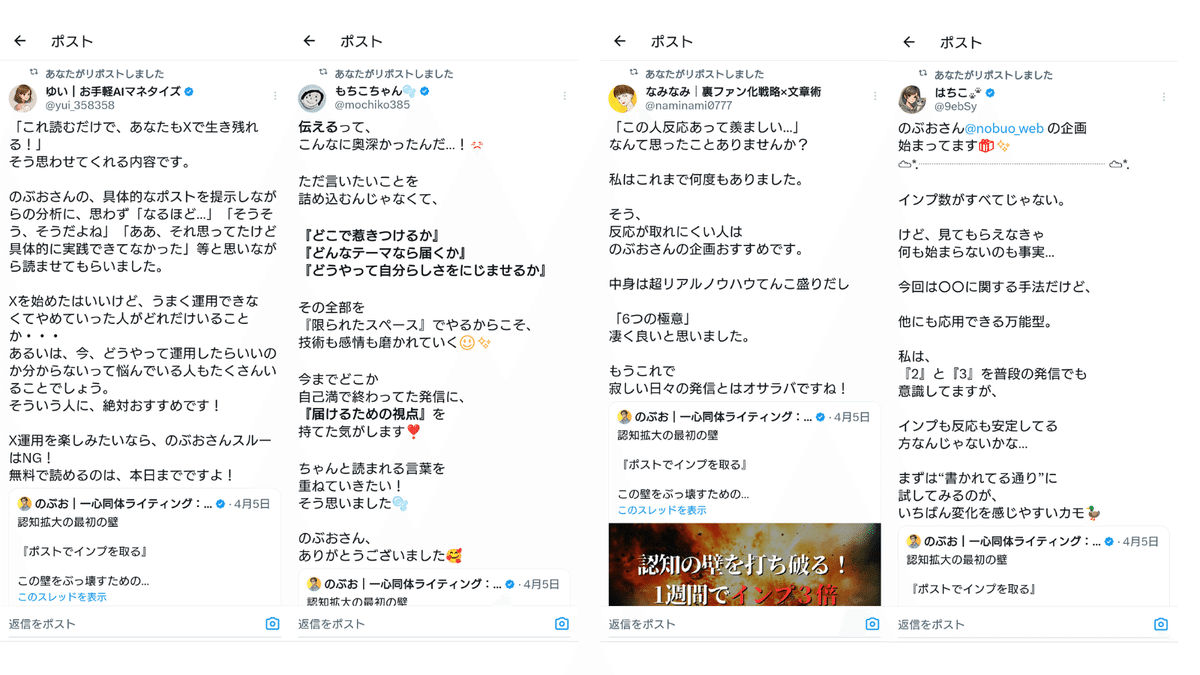Show thread under the naminami0777 quote

pyautogui.click(x=662, y=510)
